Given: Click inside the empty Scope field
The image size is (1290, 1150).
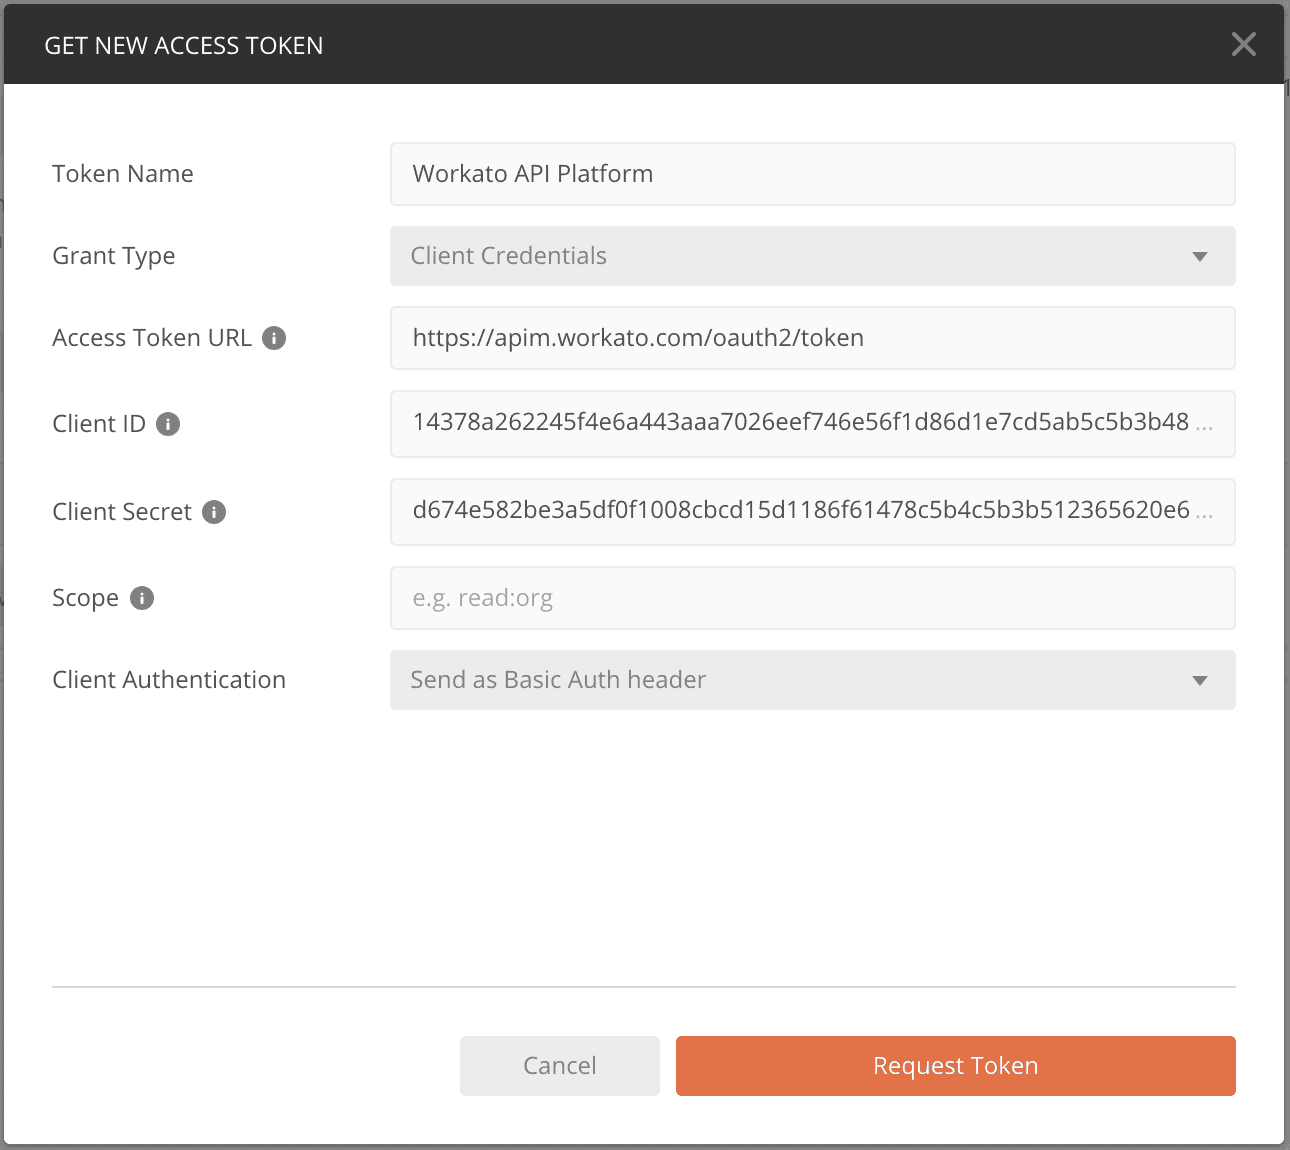Looking at the screenshot, I should (x=812, y=597).
